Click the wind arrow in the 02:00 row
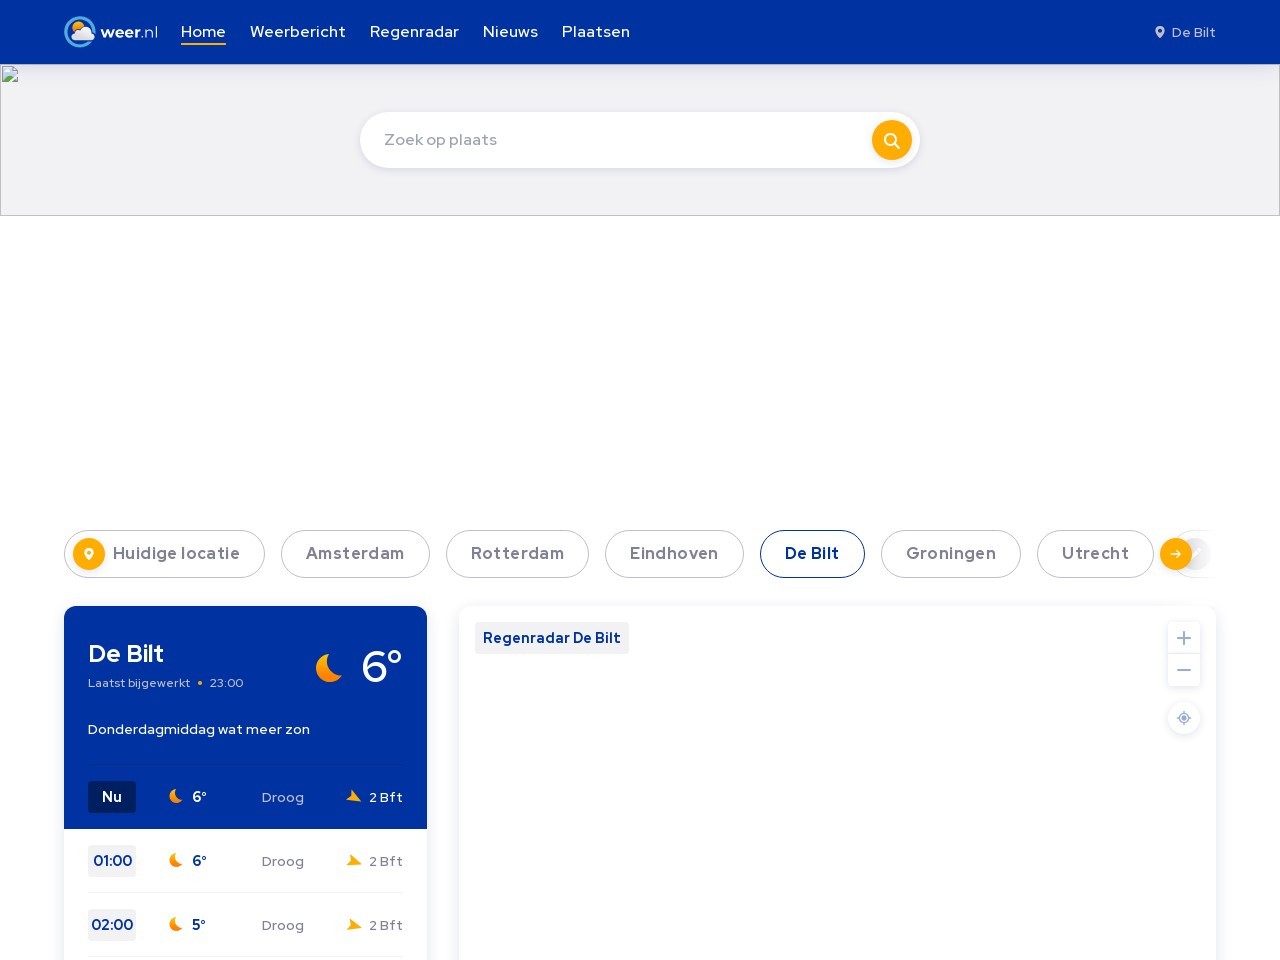 point(354,925)
